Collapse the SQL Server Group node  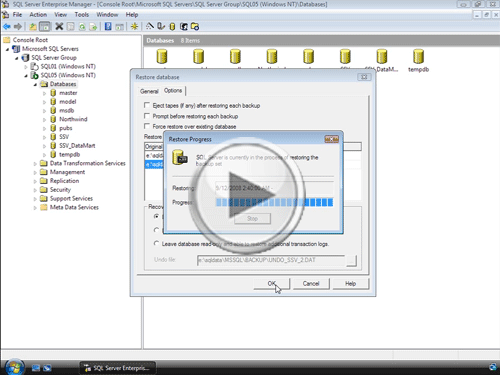coord(16,58)
